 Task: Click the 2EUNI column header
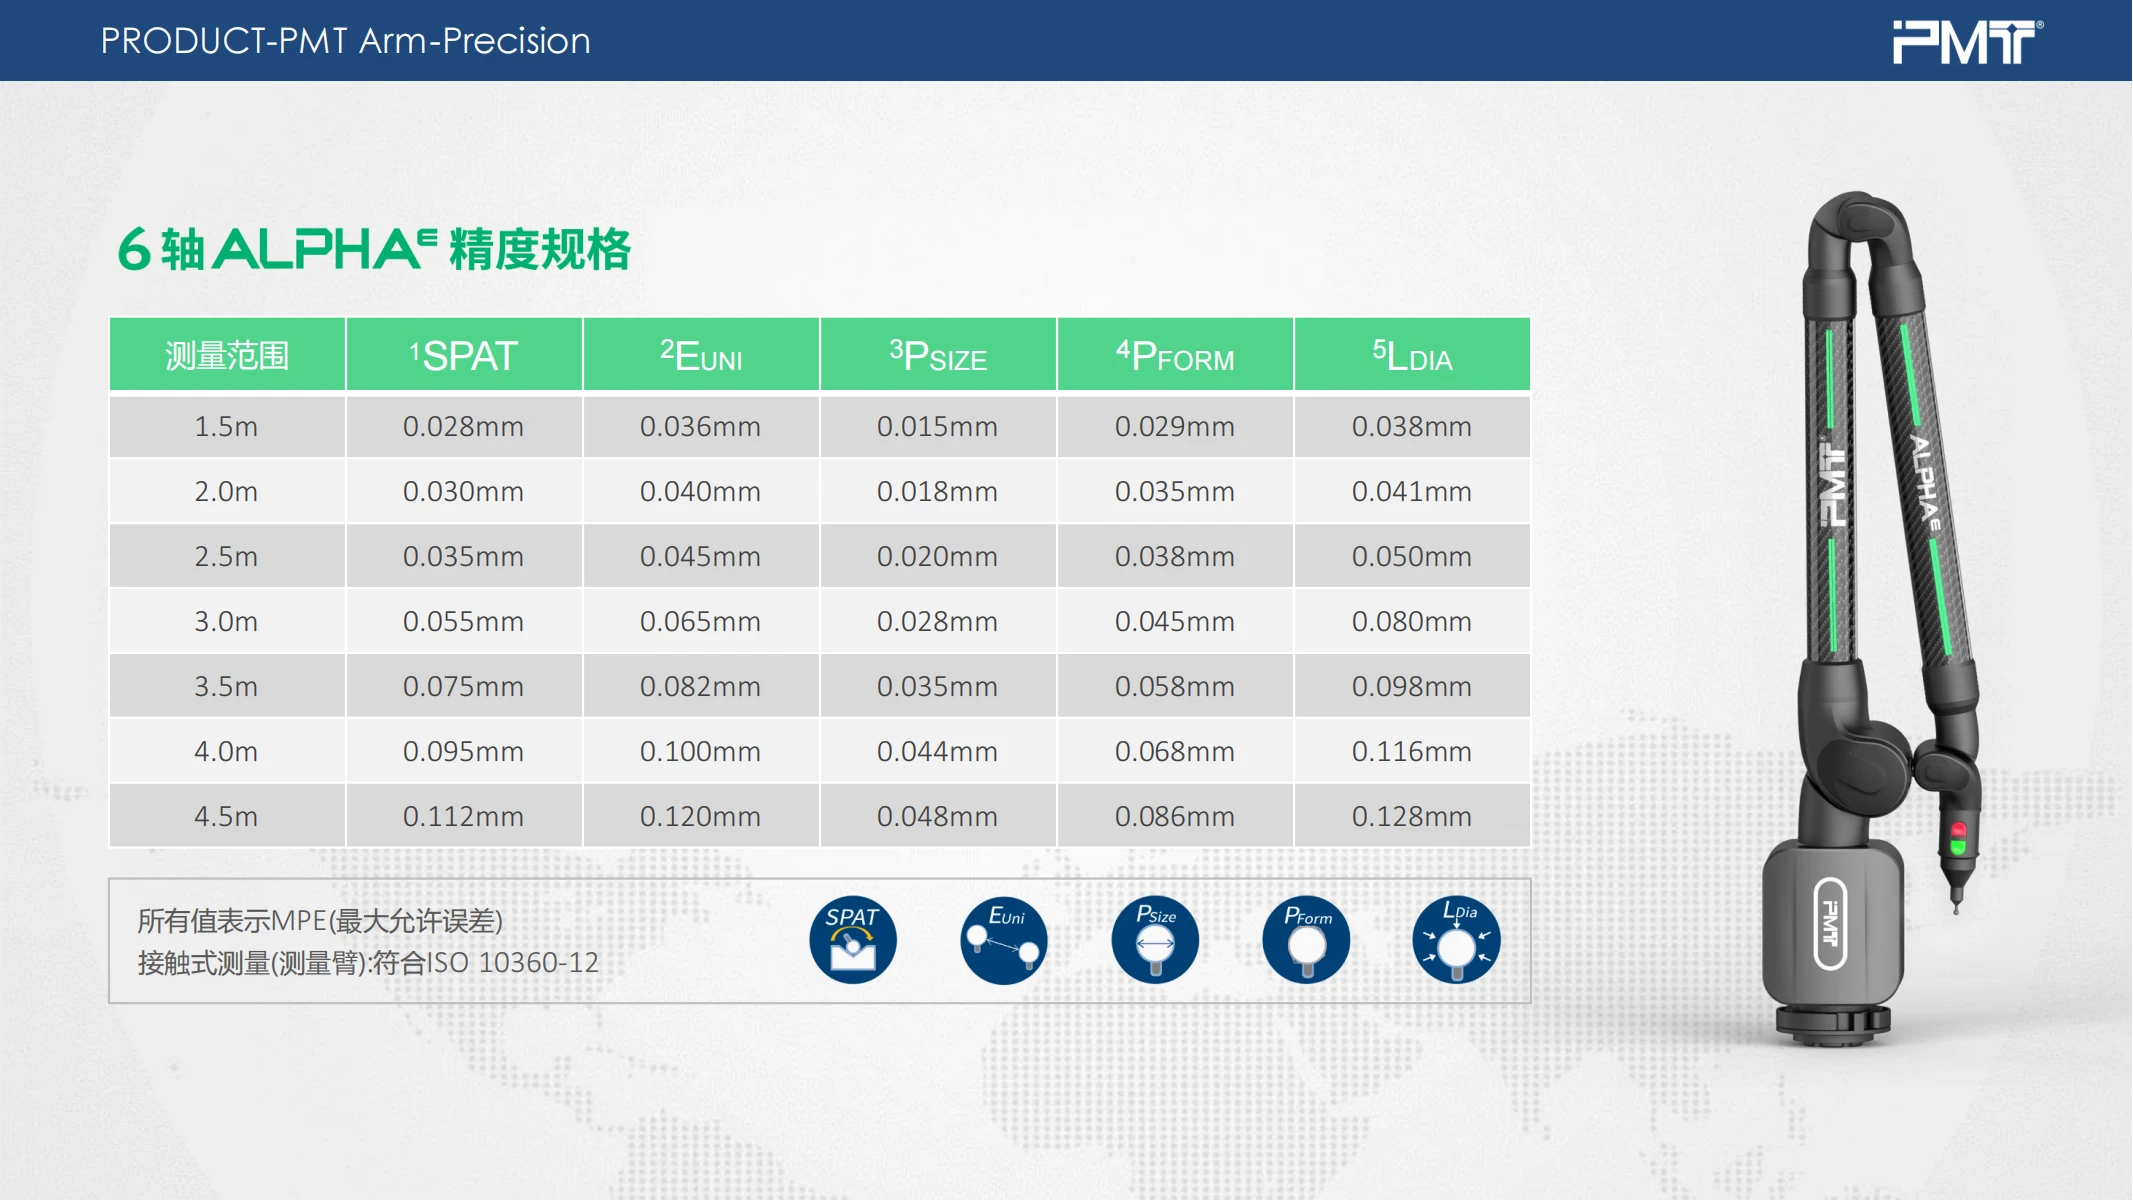click(x=701, y=355)
